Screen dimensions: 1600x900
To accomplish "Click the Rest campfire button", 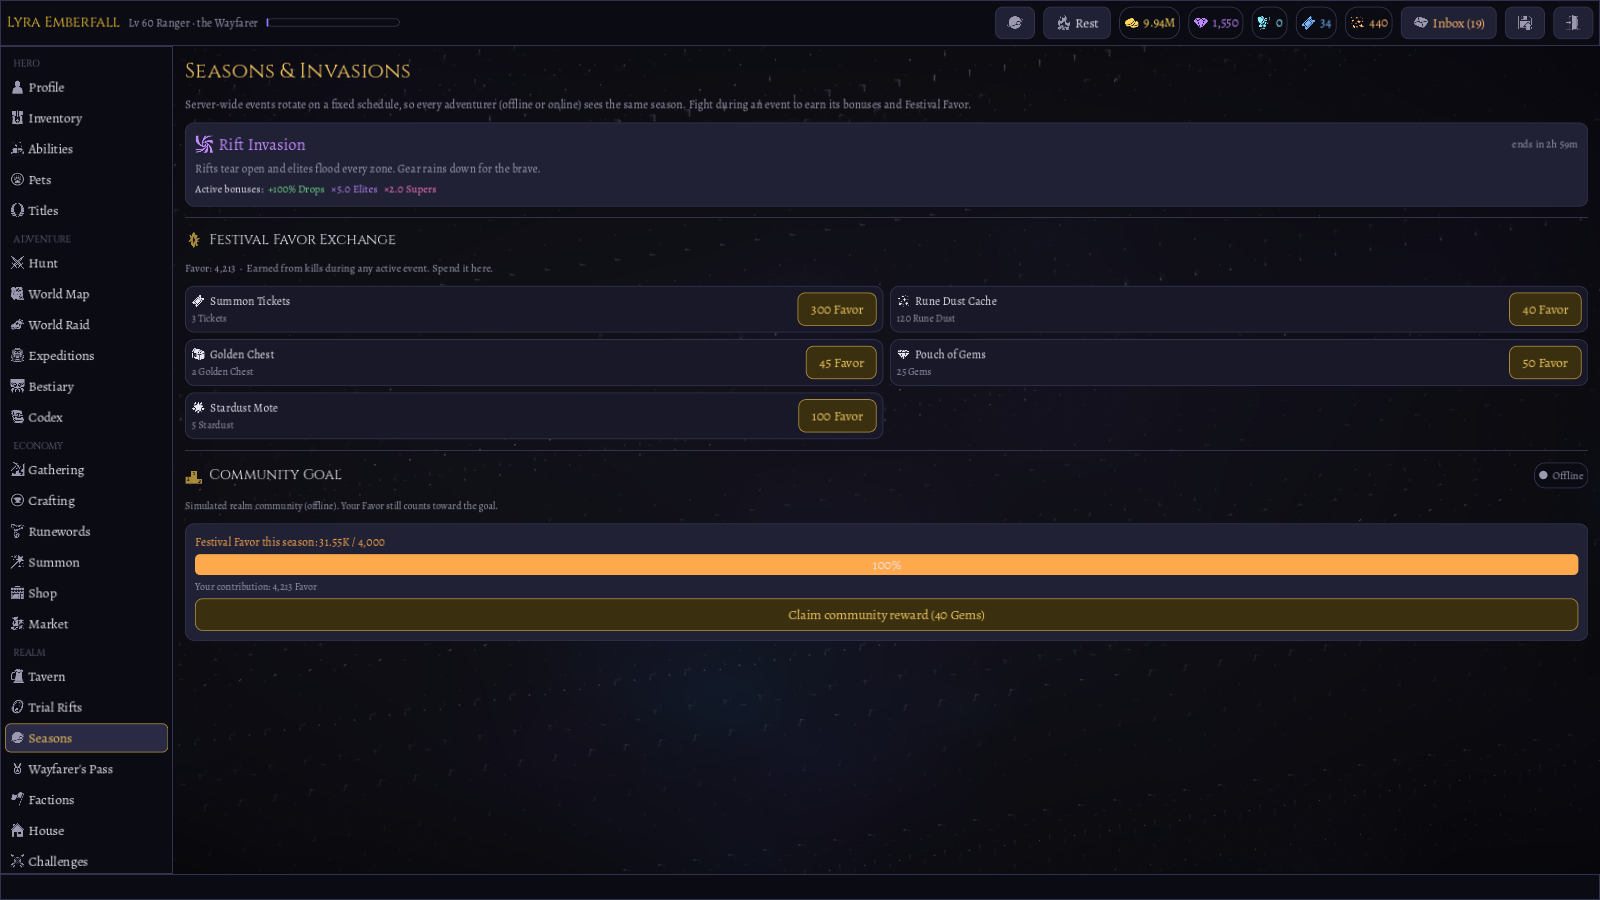I will pos(1077,23).
